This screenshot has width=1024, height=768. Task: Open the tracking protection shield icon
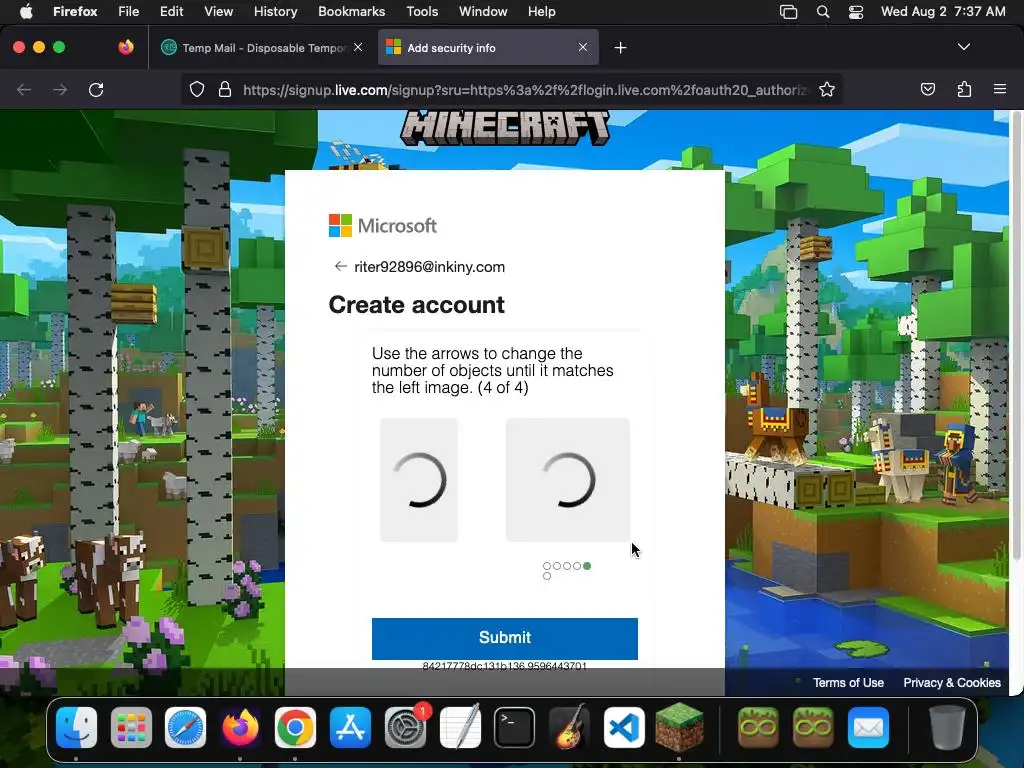[197, 89]
